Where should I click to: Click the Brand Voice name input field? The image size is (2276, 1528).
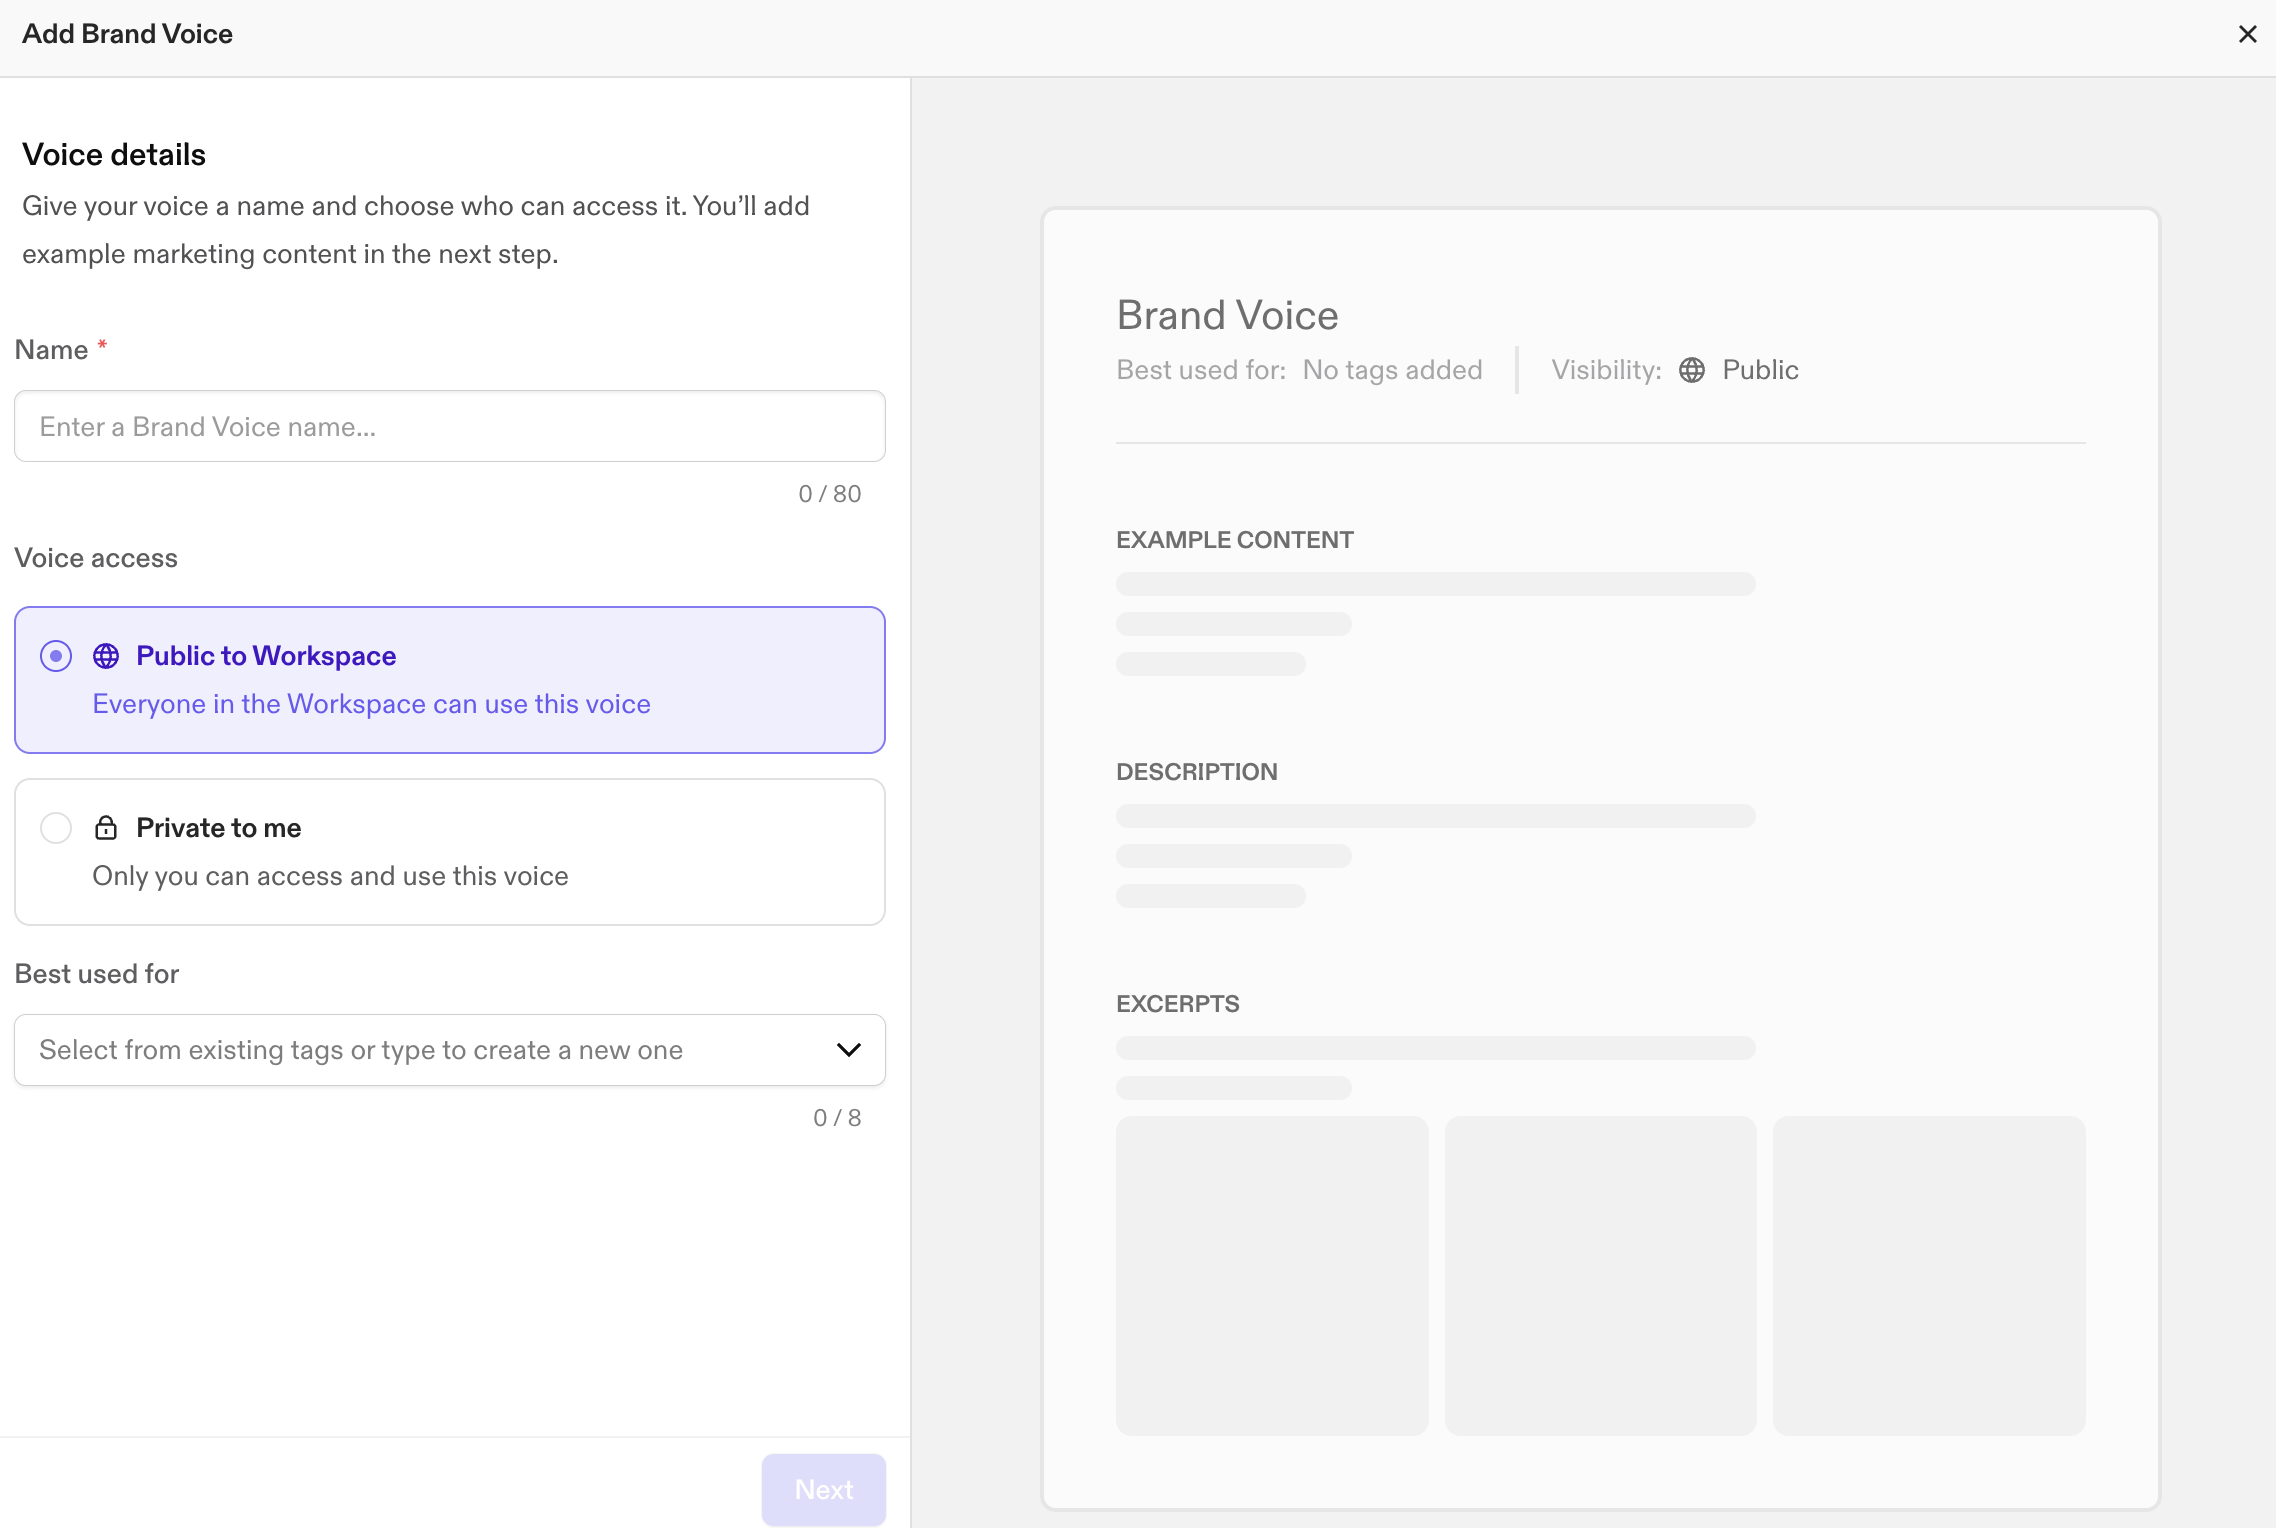pyautogui.click(x=450, y=426)
